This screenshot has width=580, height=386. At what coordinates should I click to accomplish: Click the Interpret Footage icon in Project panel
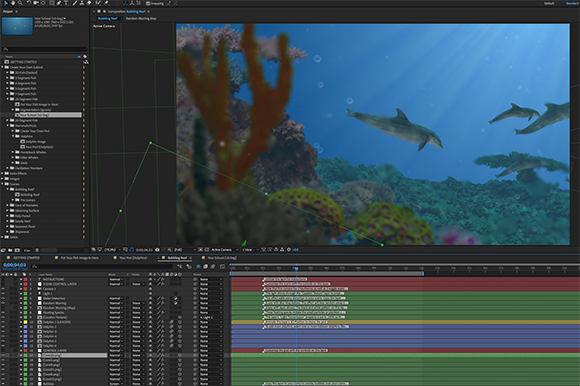point(4,250)
